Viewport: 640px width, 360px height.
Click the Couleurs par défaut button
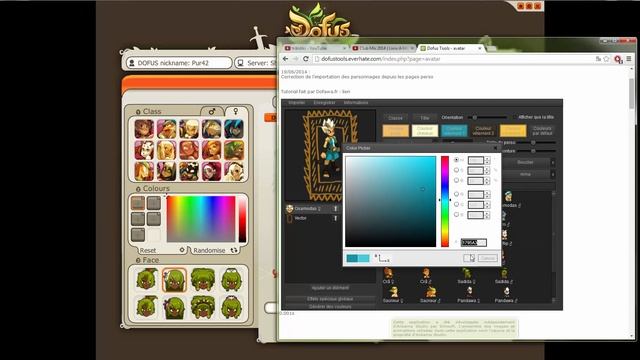tap(542, 131)
